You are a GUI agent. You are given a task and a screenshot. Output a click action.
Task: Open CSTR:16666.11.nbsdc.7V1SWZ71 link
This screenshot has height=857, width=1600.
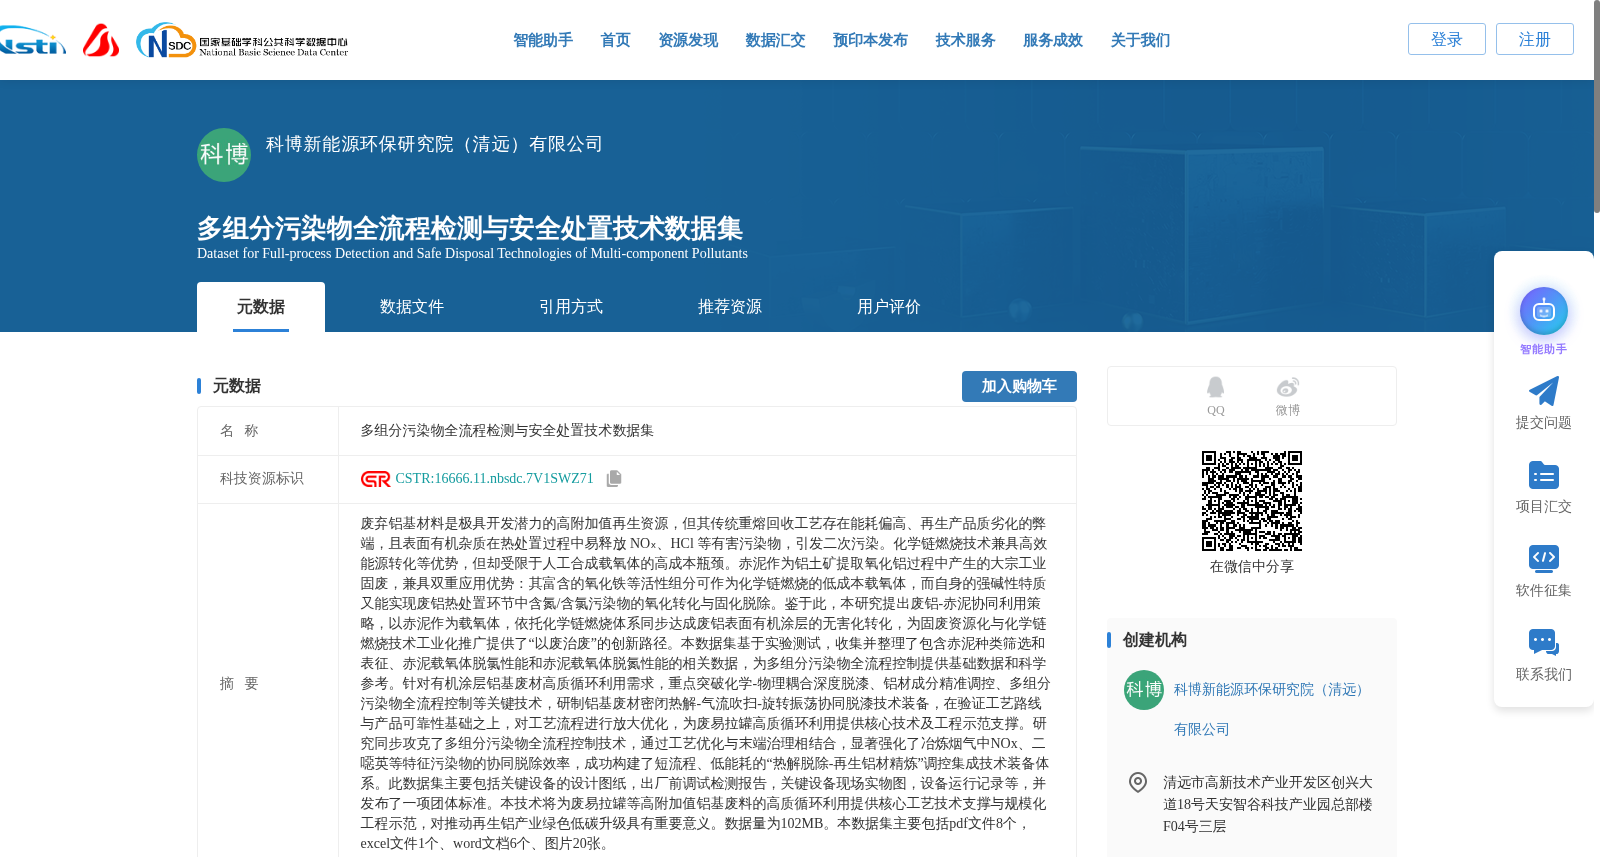pyautogui.click(x=494, y=479)
